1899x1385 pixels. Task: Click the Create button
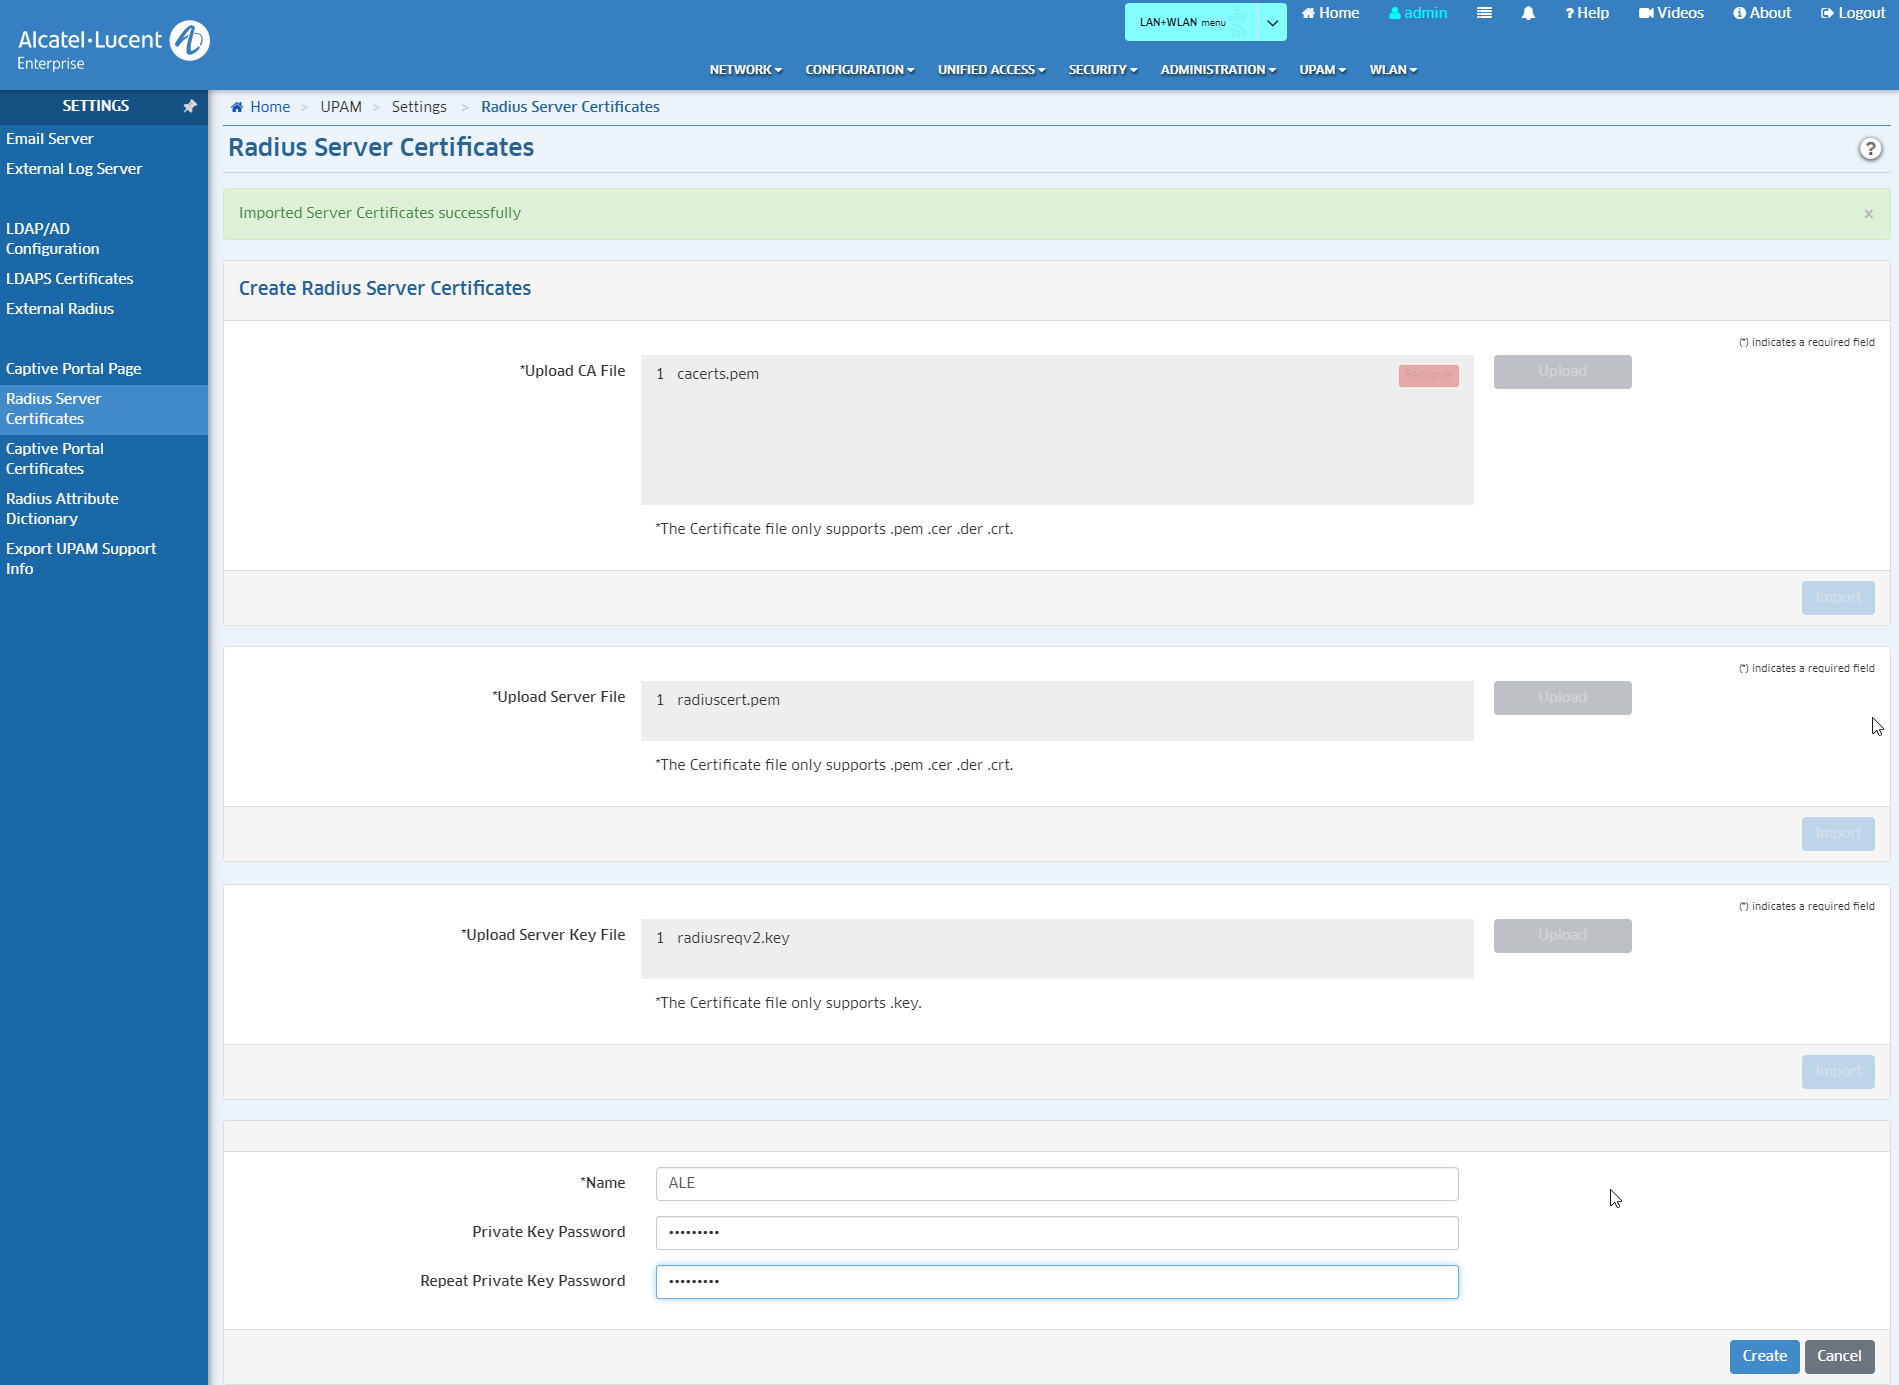pyautogui.click(x=1764, y=1356)
